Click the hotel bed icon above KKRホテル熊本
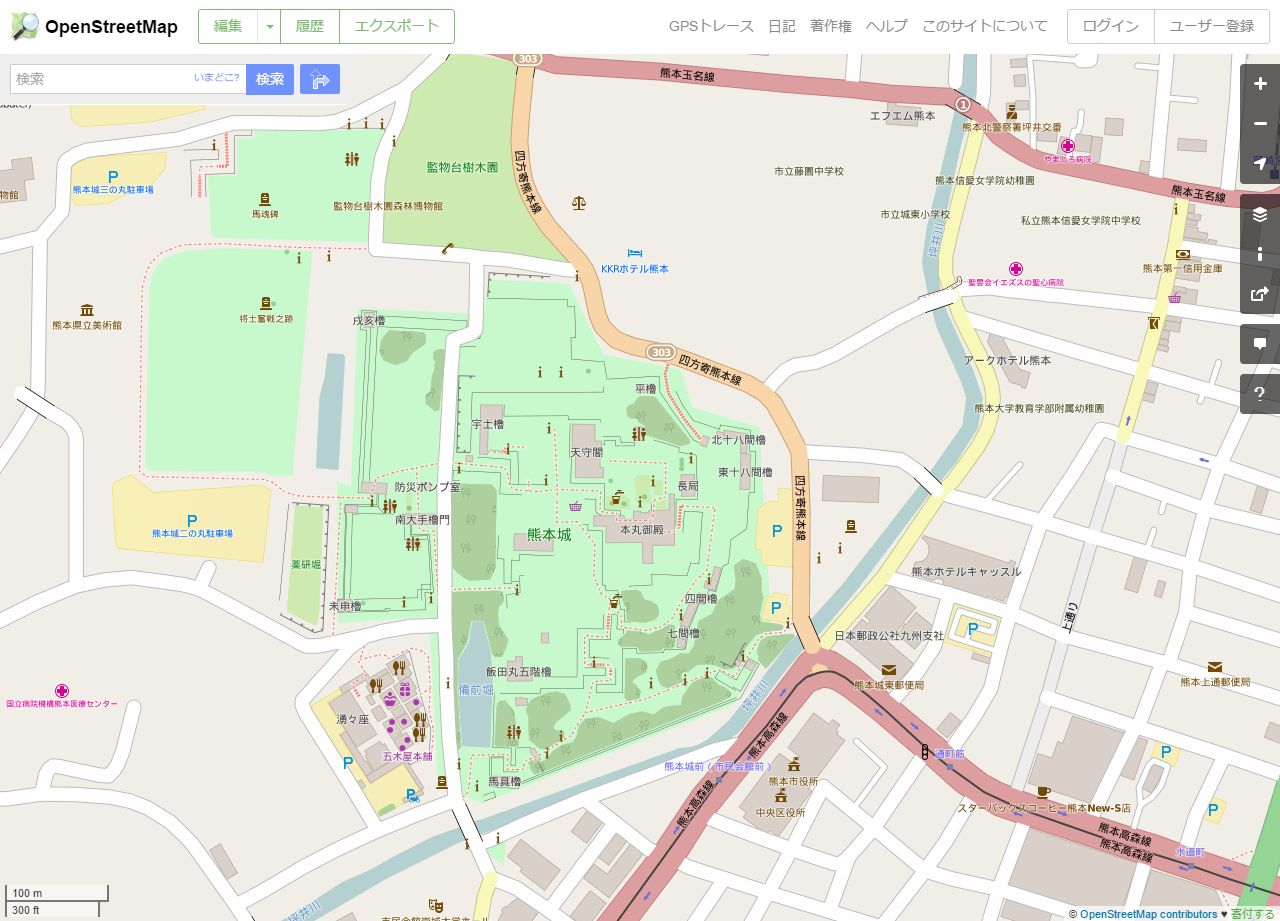This screenshot has height=921, width=1280. [x=634, y=254]
